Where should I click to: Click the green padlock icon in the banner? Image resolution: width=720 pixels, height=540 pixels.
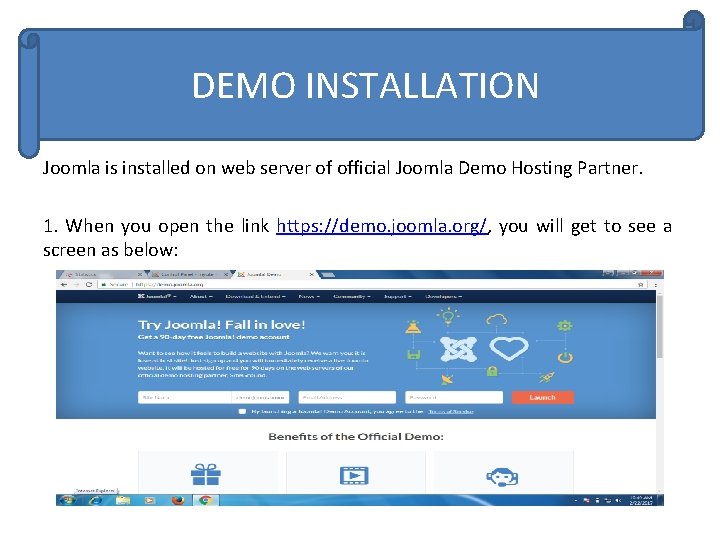point(492,371)
